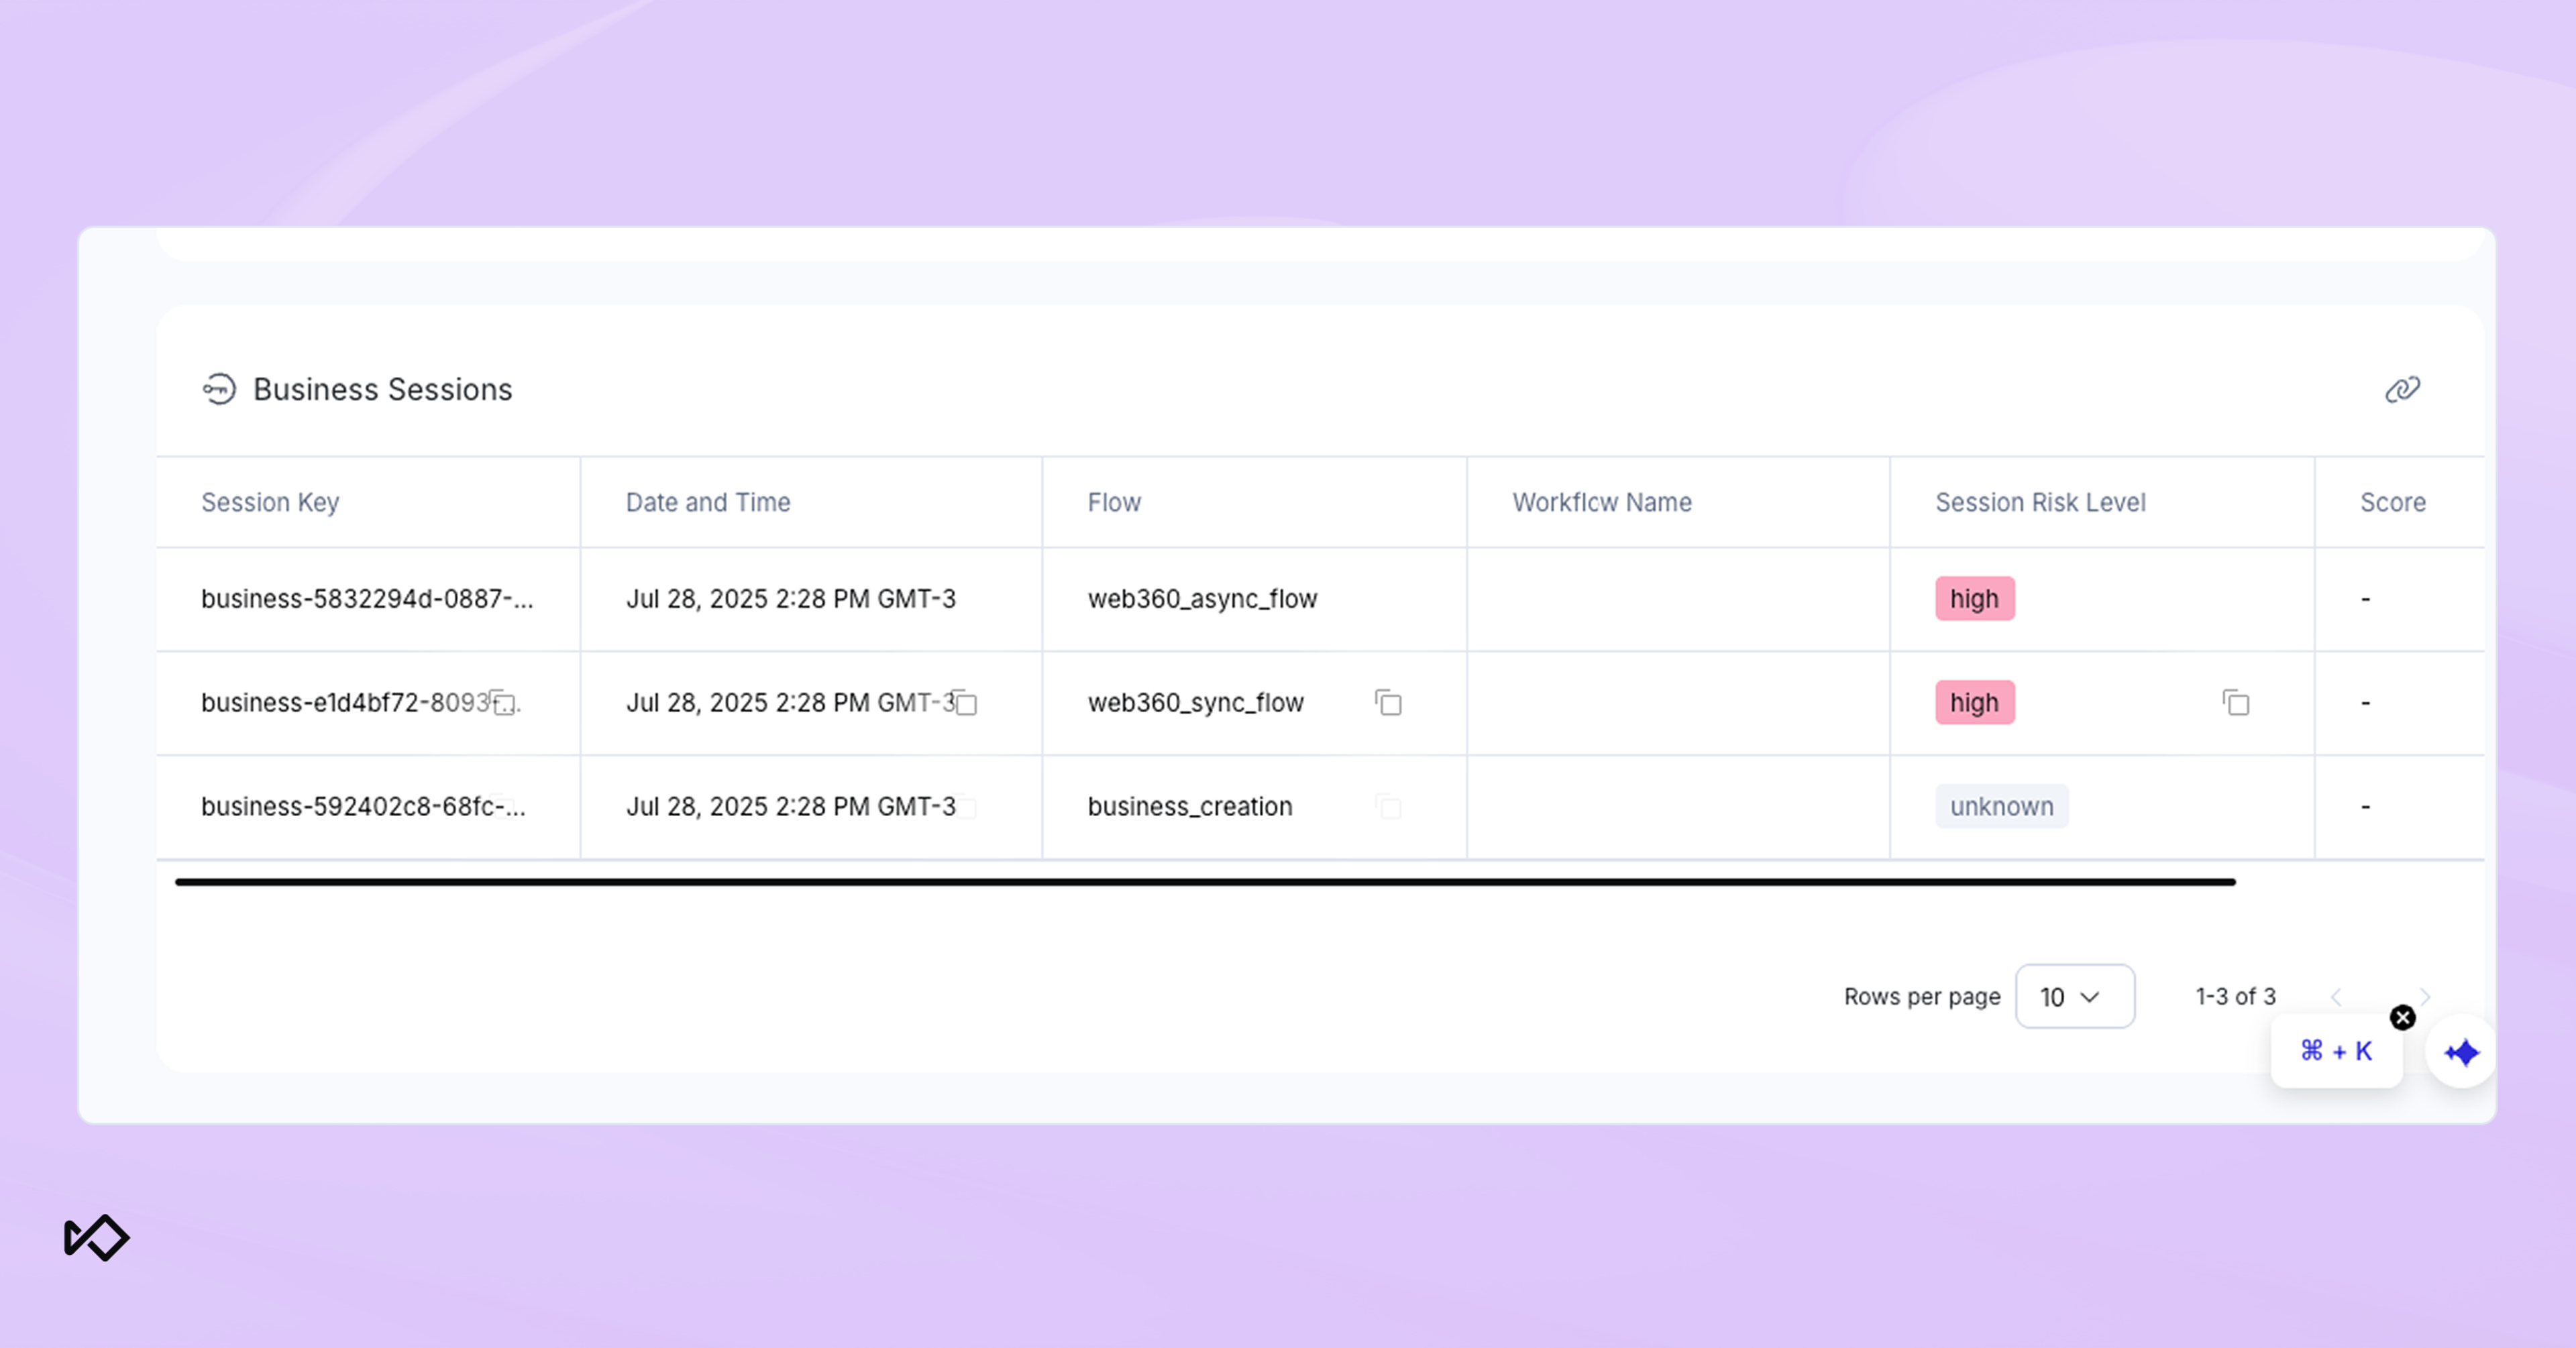Select the web360_async_flow cell
This screenshot has height=1348, width=2576.
point(1202,599)
